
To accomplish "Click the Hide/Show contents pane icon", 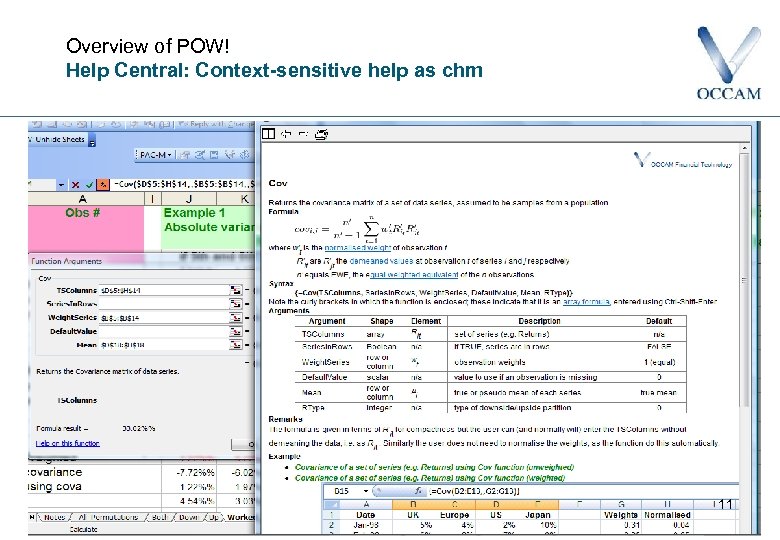I will pyautogui.click(x=269, y=134).
